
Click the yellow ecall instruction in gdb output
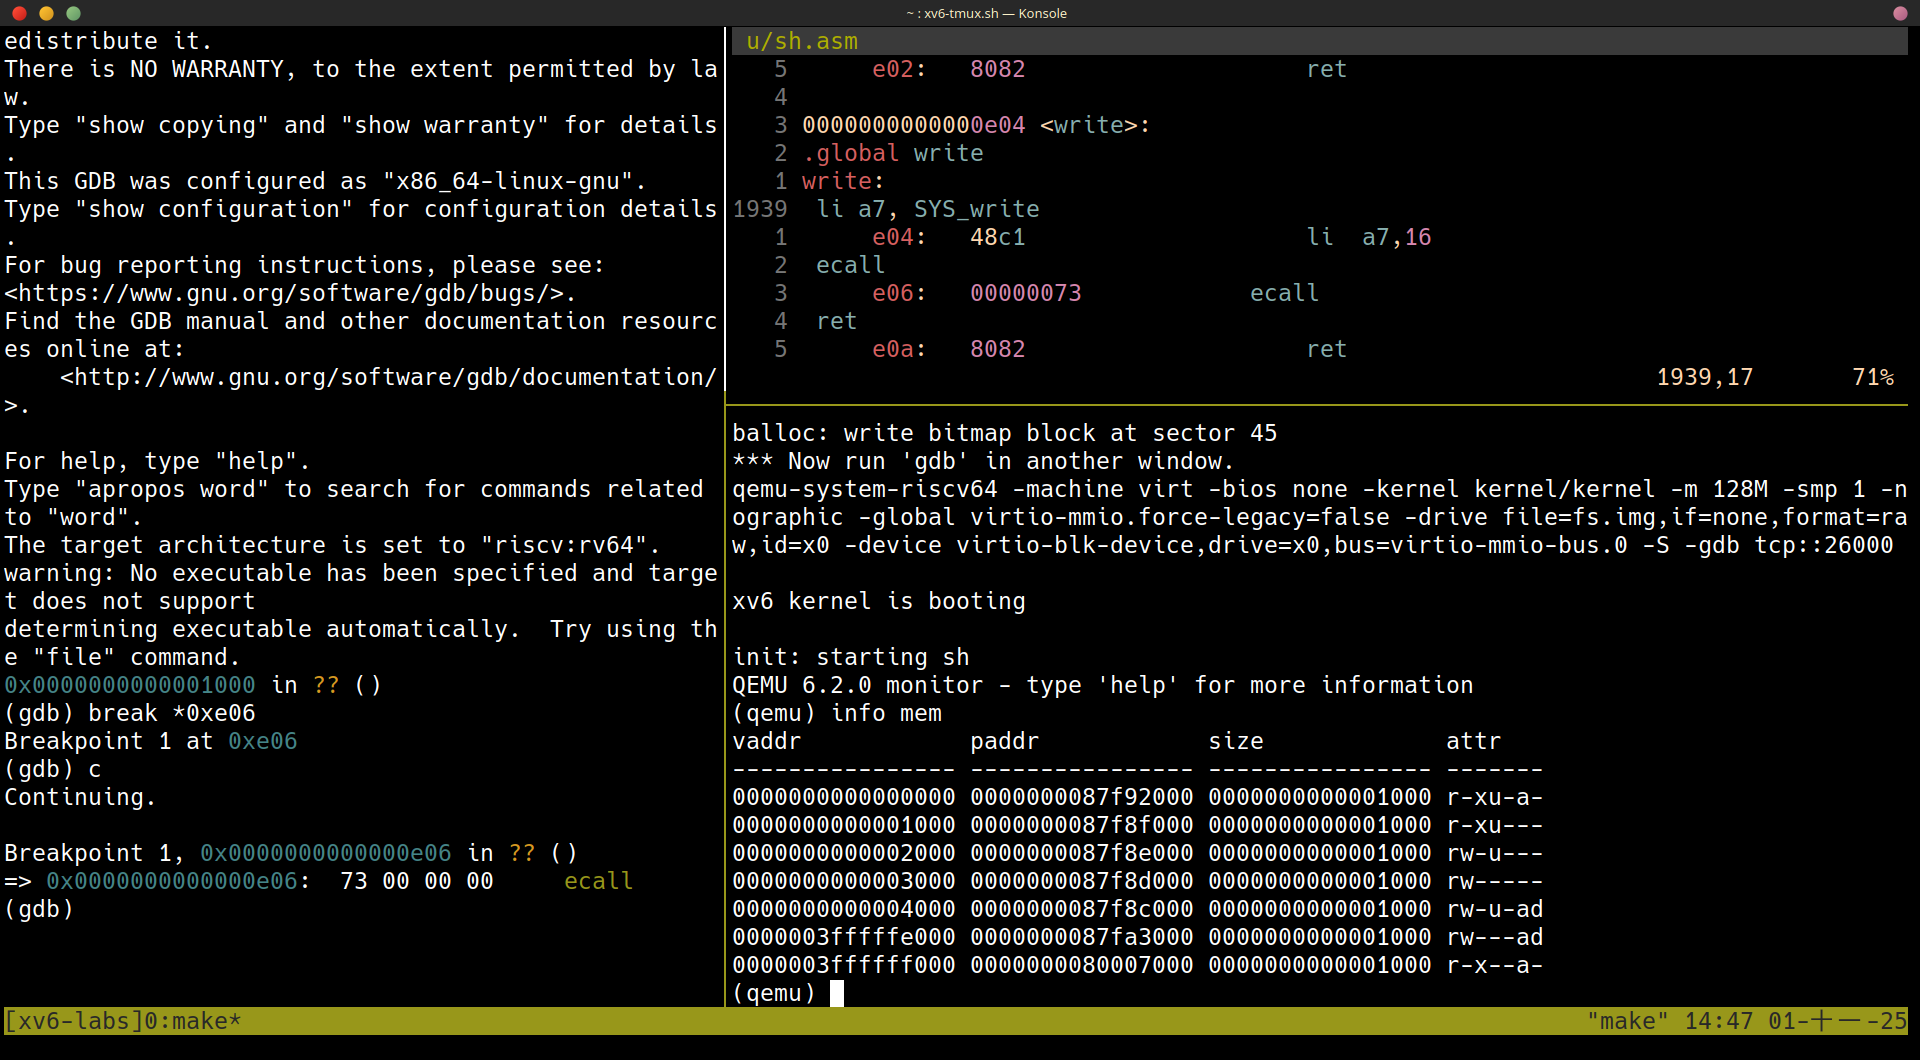pyautogui.click(x=598, y=881)
